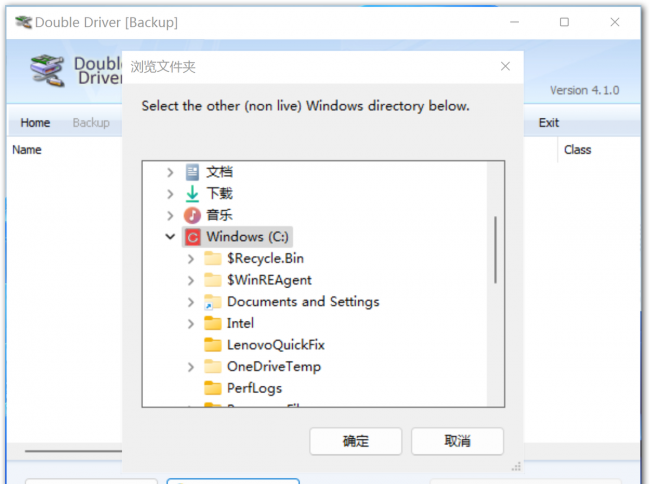Click the folder tree vertical scrollbar thumb
This screenshot has height=484, width=650.
(495, 250)
